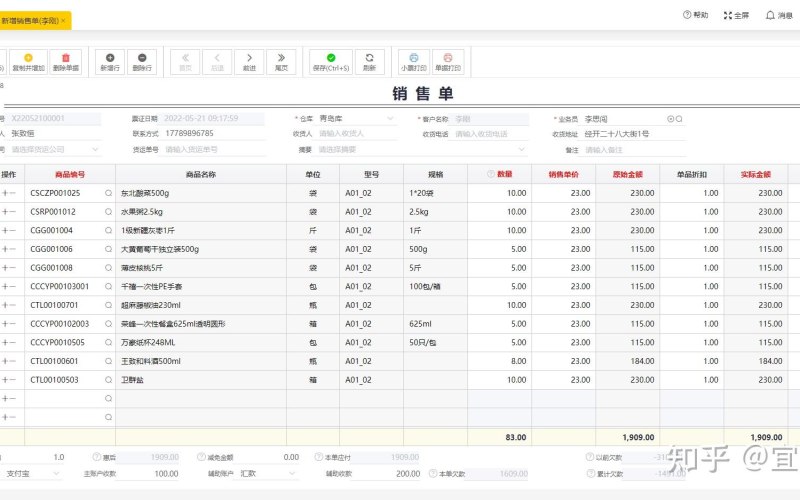The width and height of the screenshot is (800, 500).
Task: Click the help icon next to 减免金额
Action: tap(201, 457)
